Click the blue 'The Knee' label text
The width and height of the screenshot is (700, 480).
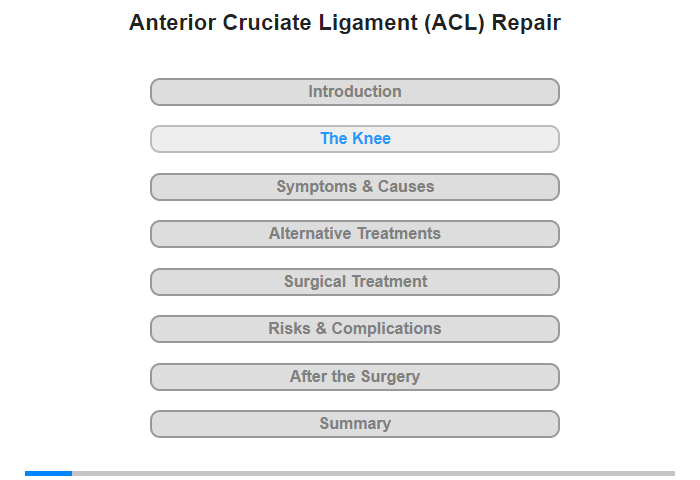[355, 138]
